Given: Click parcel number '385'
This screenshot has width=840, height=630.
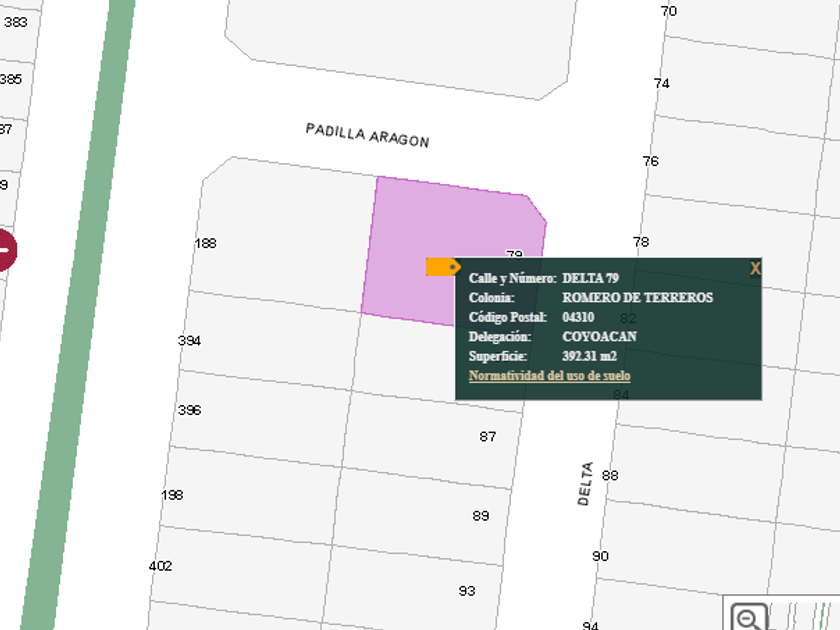Looking at the screenshot, I should click(11, 79).
